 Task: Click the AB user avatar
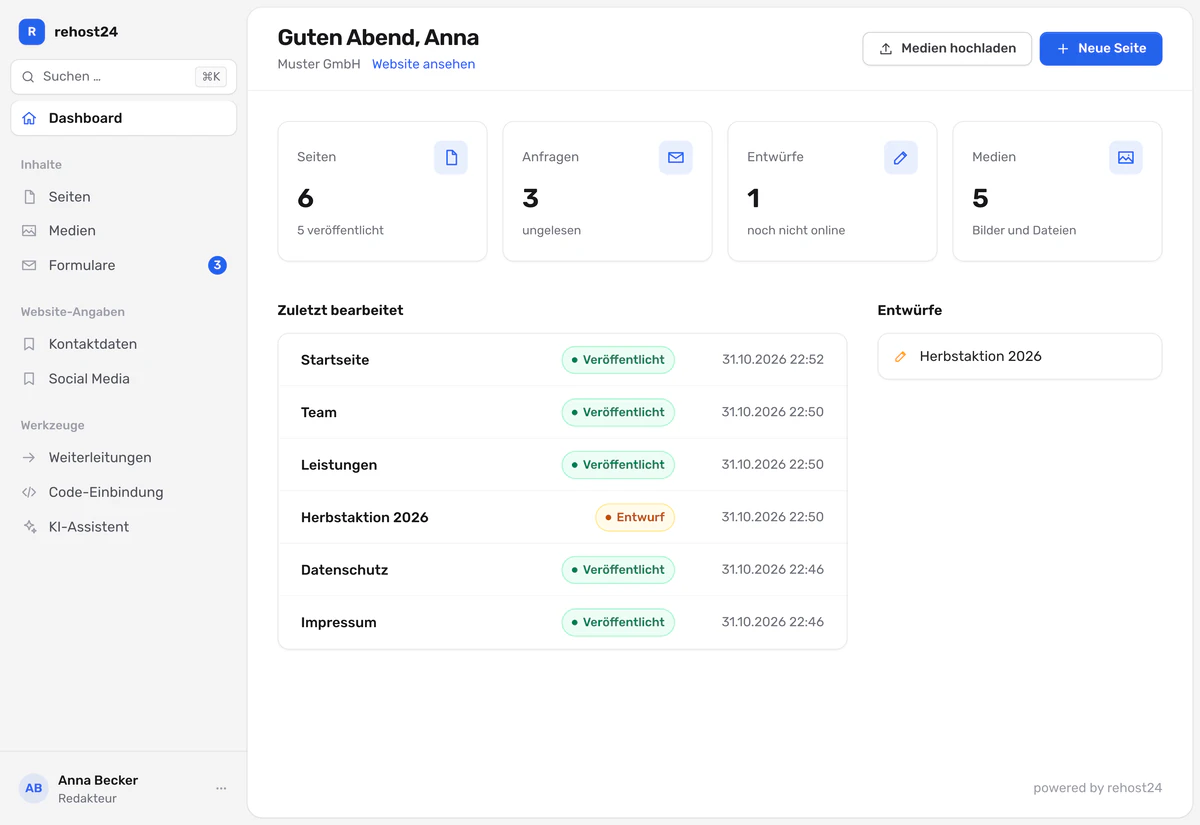tap(34, 788)
